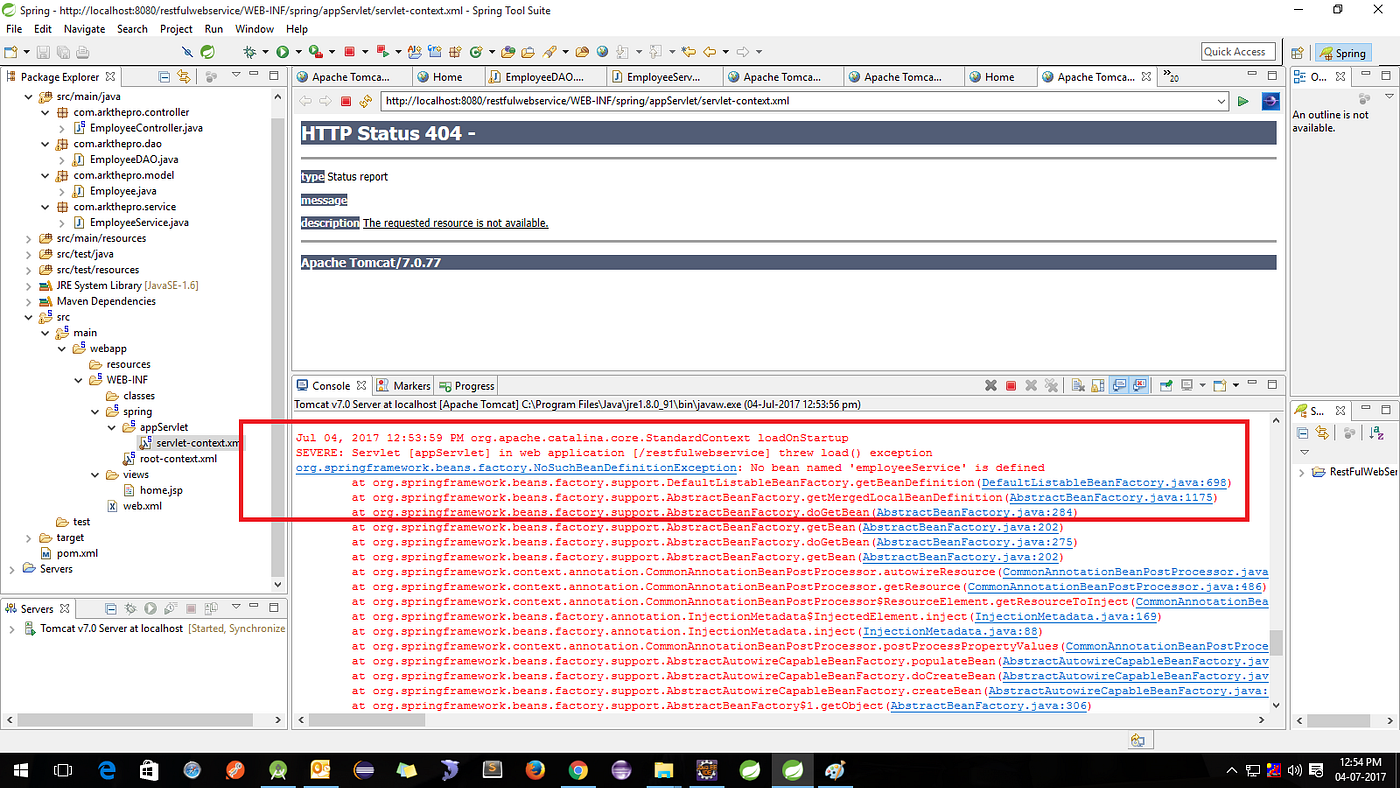Open the URL address dropdown arrow
The width and height of the screenshot is (1400, 788).
[1221, 101]
